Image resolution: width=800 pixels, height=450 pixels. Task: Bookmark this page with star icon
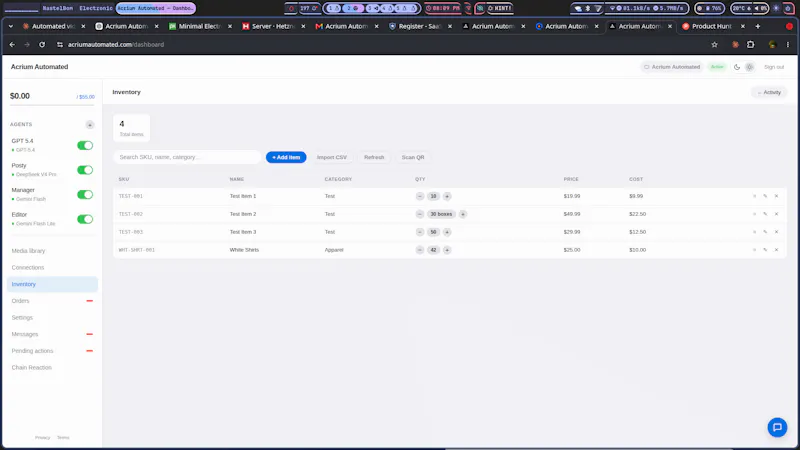coord(714,44)
